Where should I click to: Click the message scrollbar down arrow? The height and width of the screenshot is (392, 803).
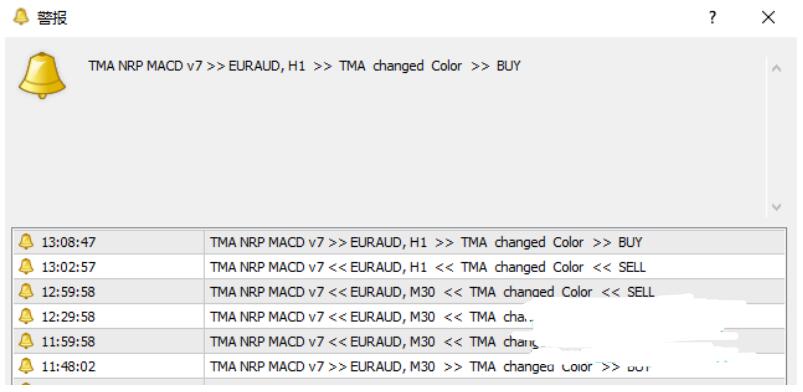(x=776, y=207)
